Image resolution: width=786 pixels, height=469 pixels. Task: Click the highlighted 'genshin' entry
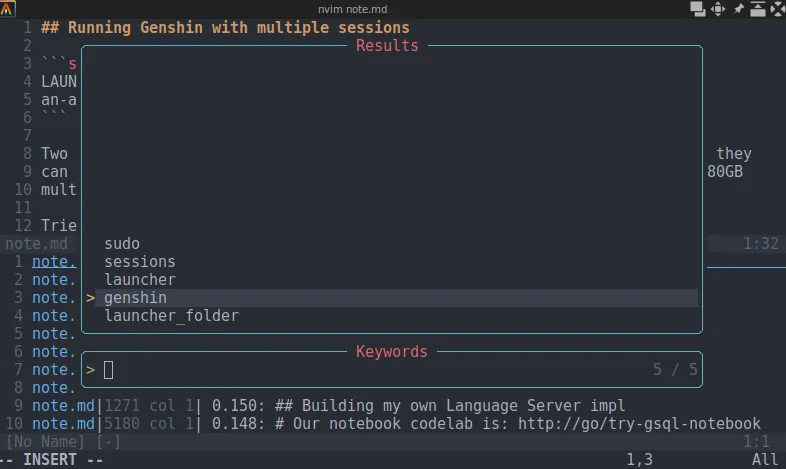click(135, 298)
